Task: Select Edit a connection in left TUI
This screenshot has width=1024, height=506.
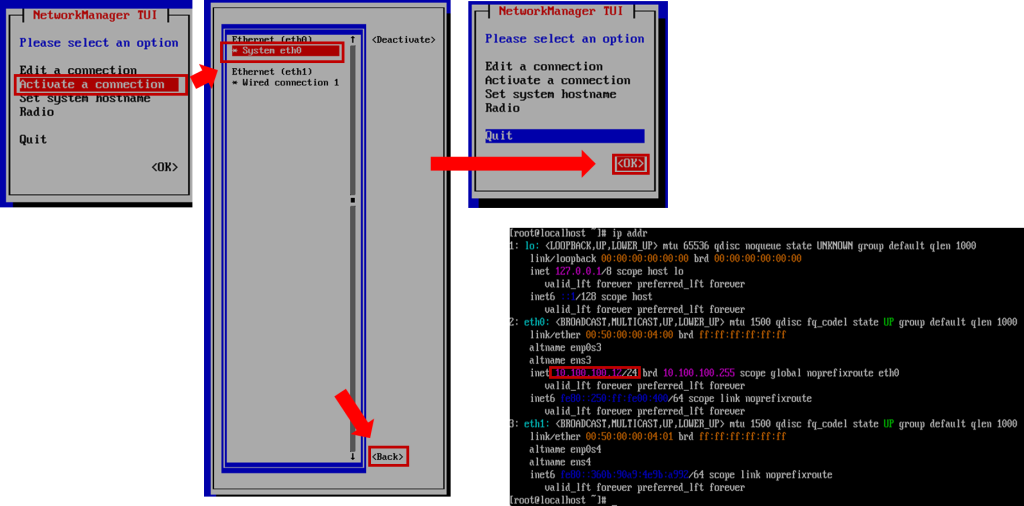Action: pyautogui.click(x=78, y=70)
